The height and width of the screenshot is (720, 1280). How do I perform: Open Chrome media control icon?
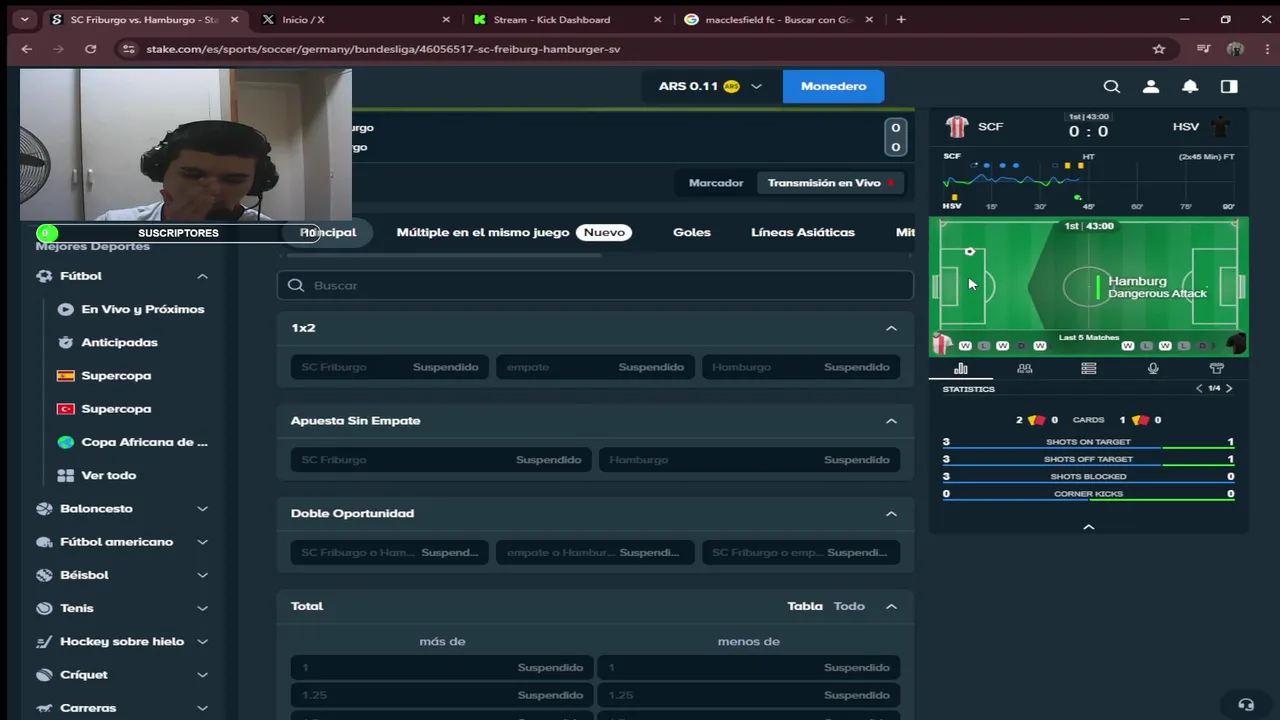tap(1203, 49)
